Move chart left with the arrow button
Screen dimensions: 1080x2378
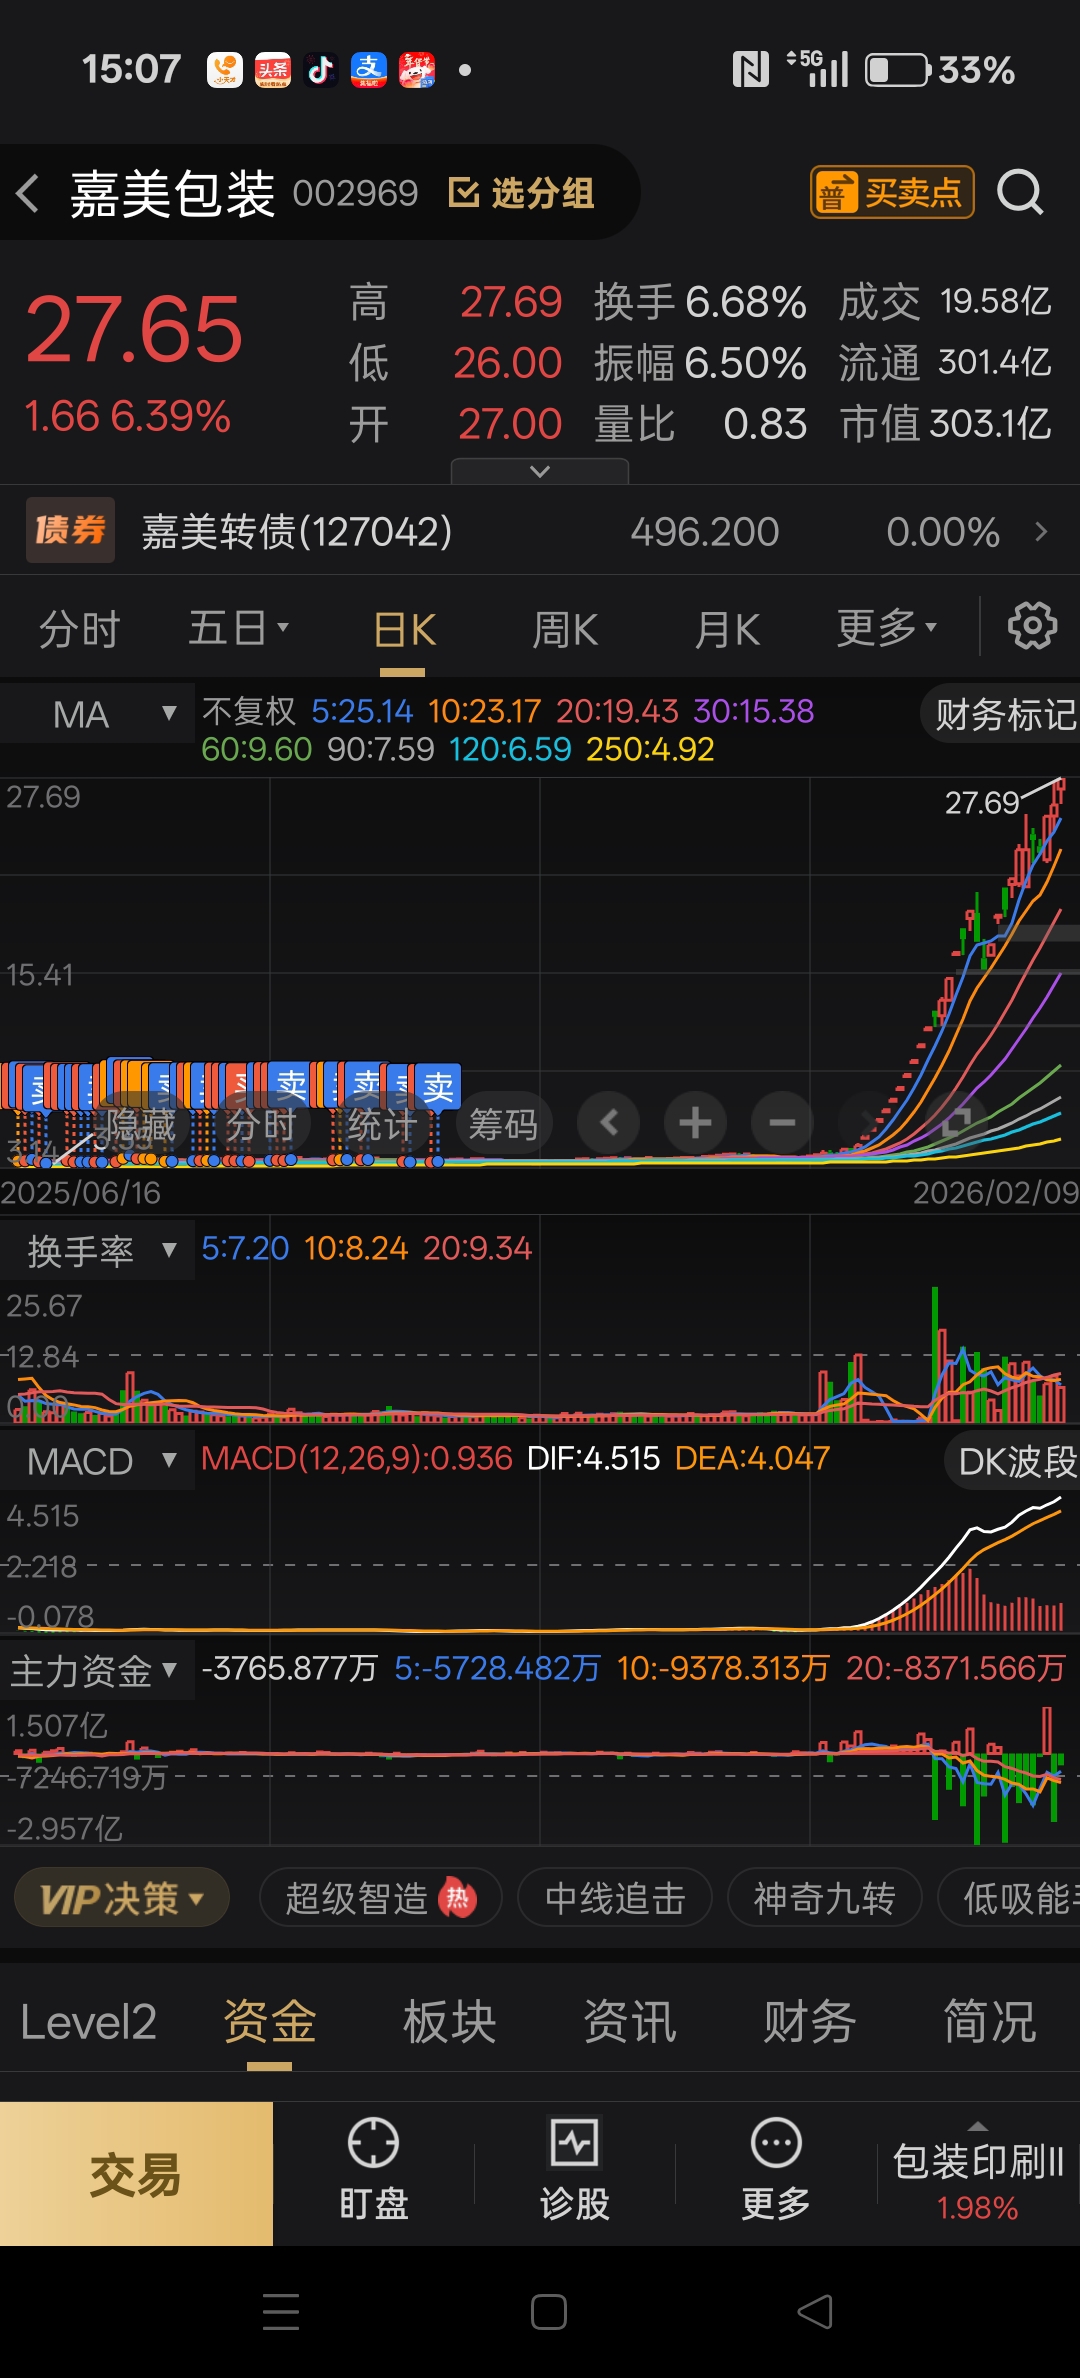[609, 1123]
